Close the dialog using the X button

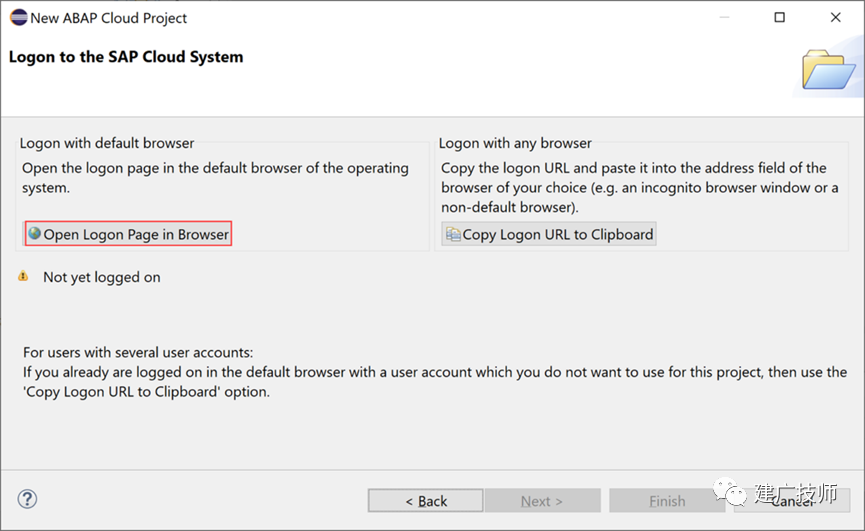coord(836,18)
